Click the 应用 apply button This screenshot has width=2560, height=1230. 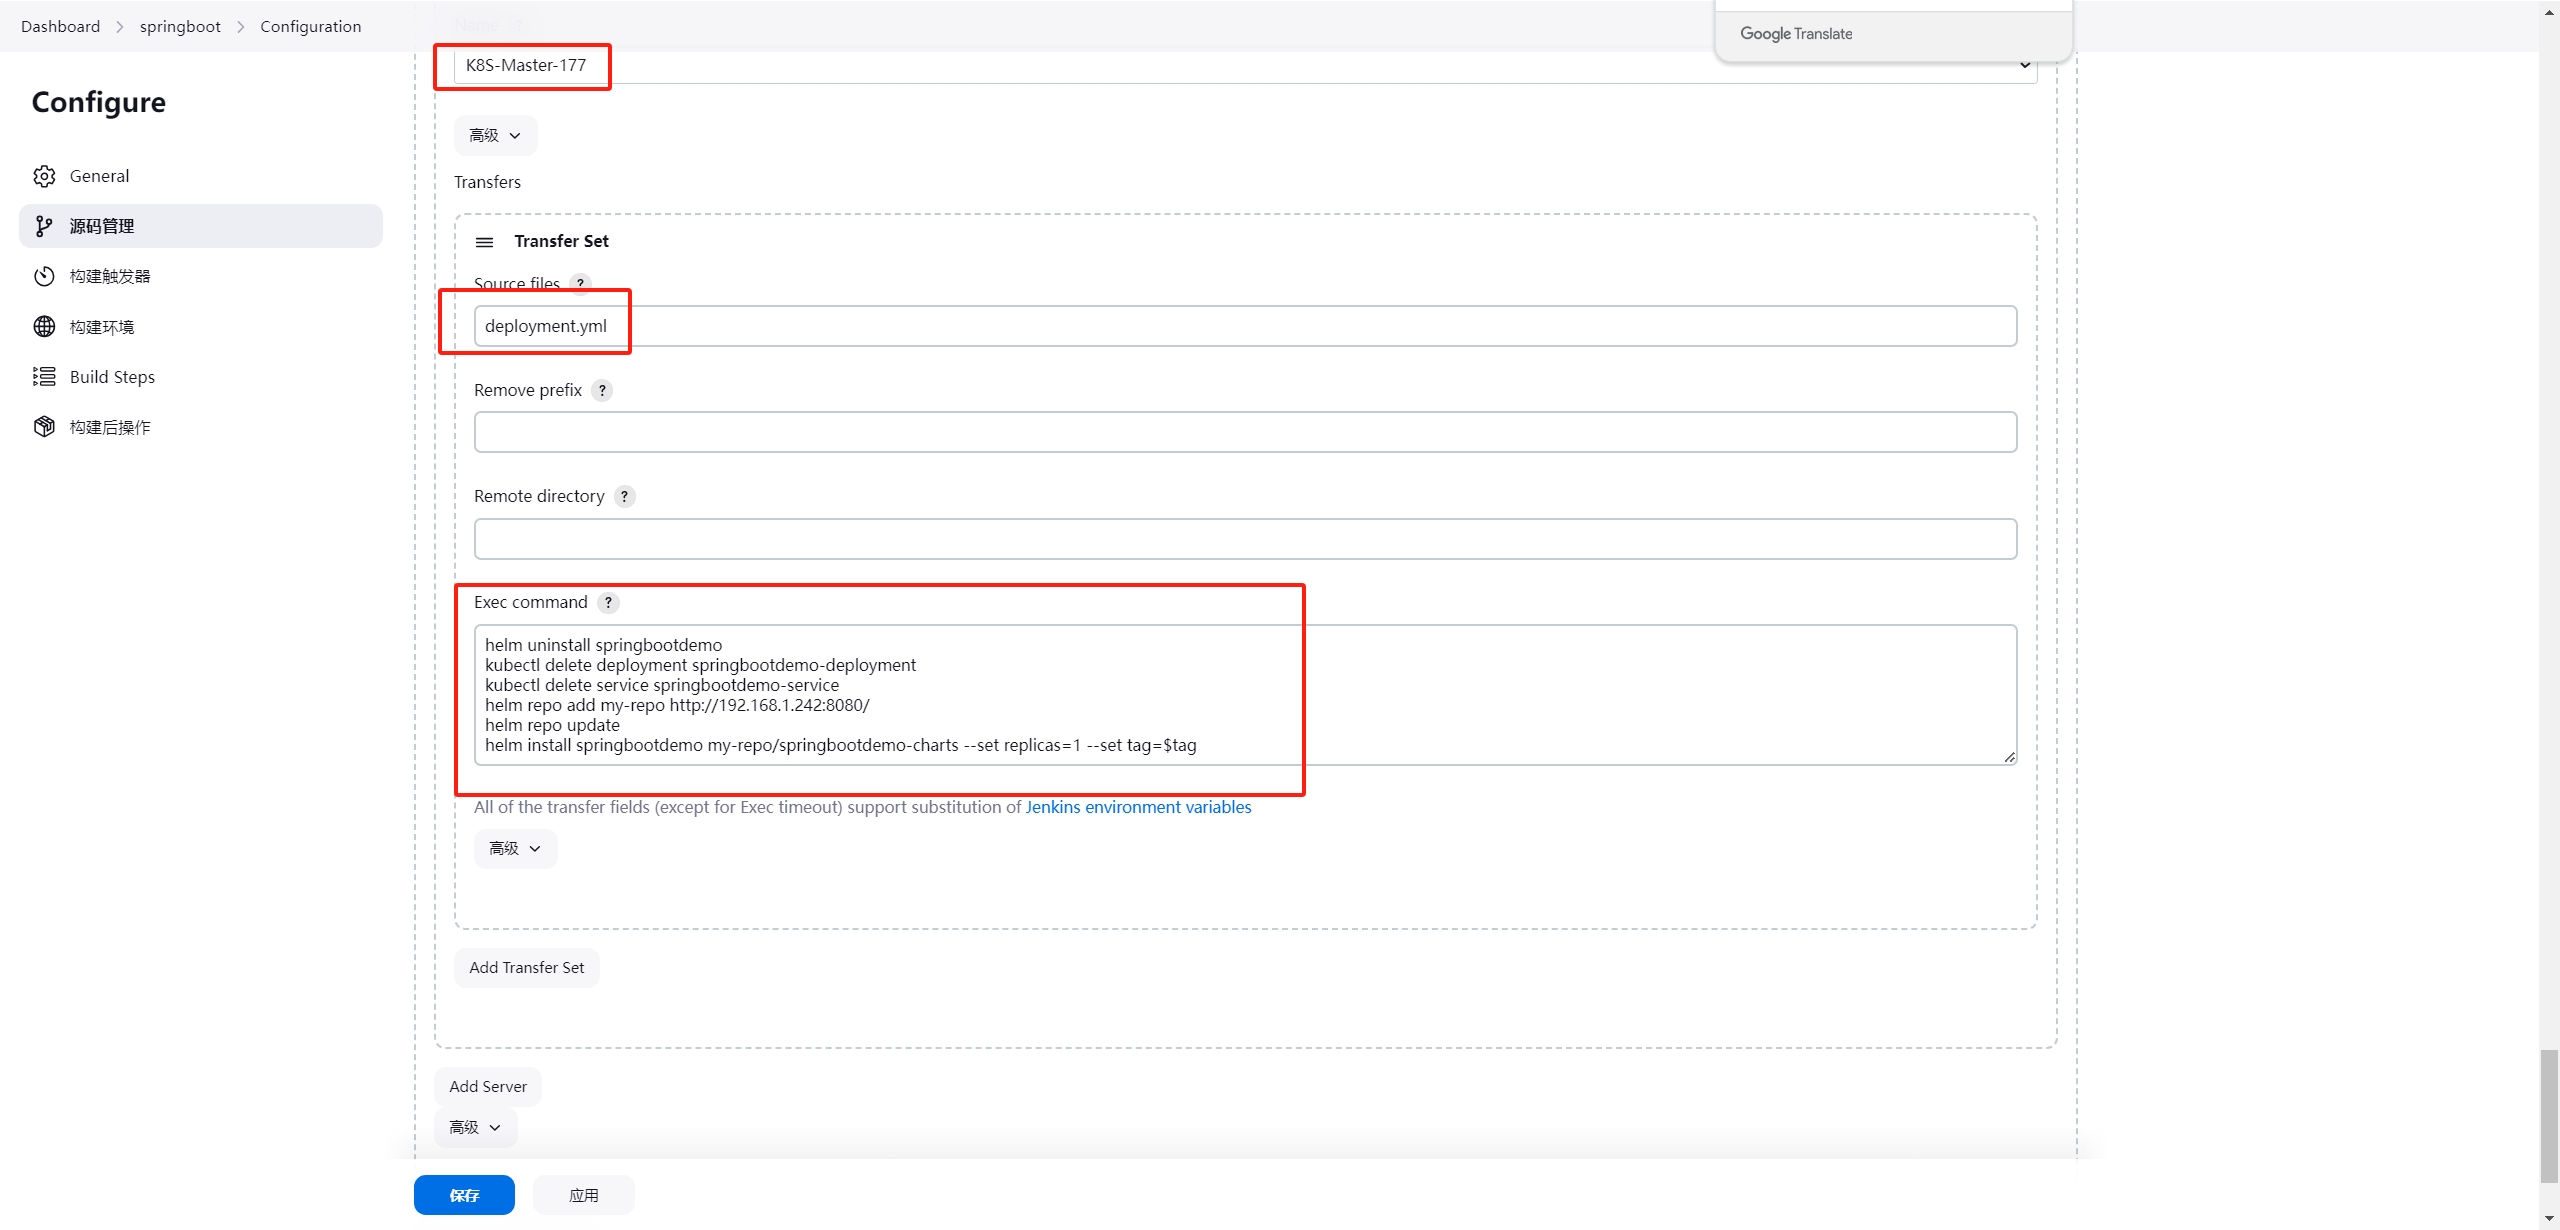[584, 1195]
